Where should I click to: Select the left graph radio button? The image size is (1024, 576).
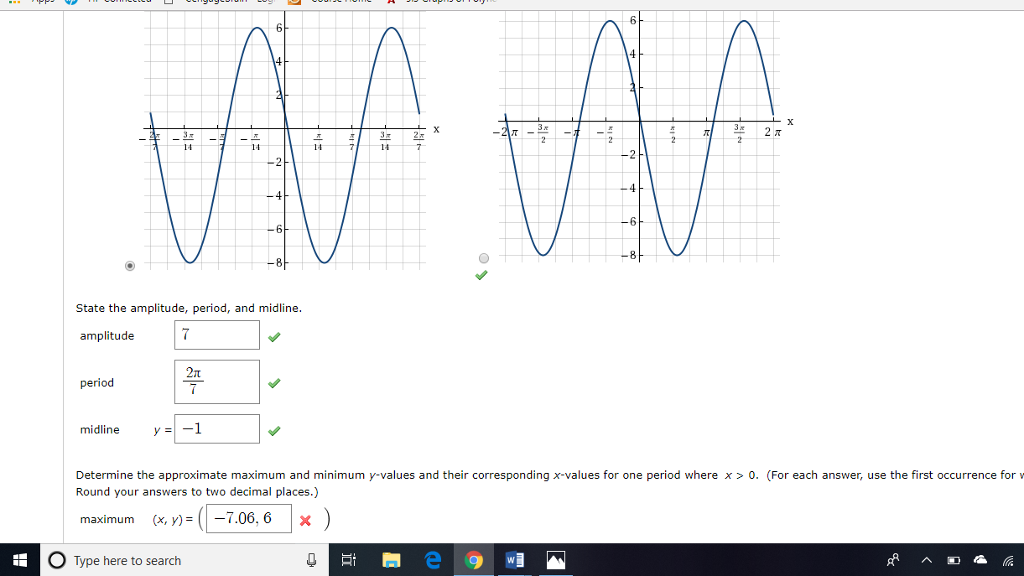[130, 265]
